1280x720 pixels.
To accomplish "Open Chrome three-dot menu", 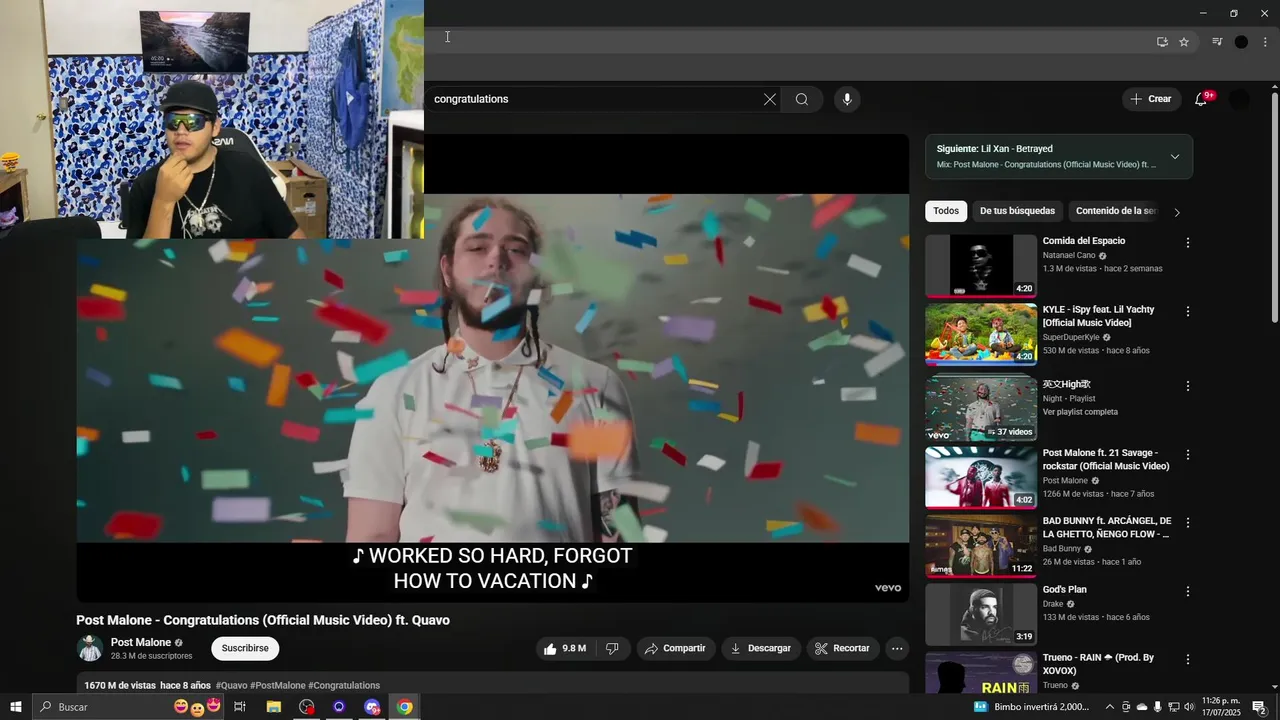I will (x=1265, y=42).
